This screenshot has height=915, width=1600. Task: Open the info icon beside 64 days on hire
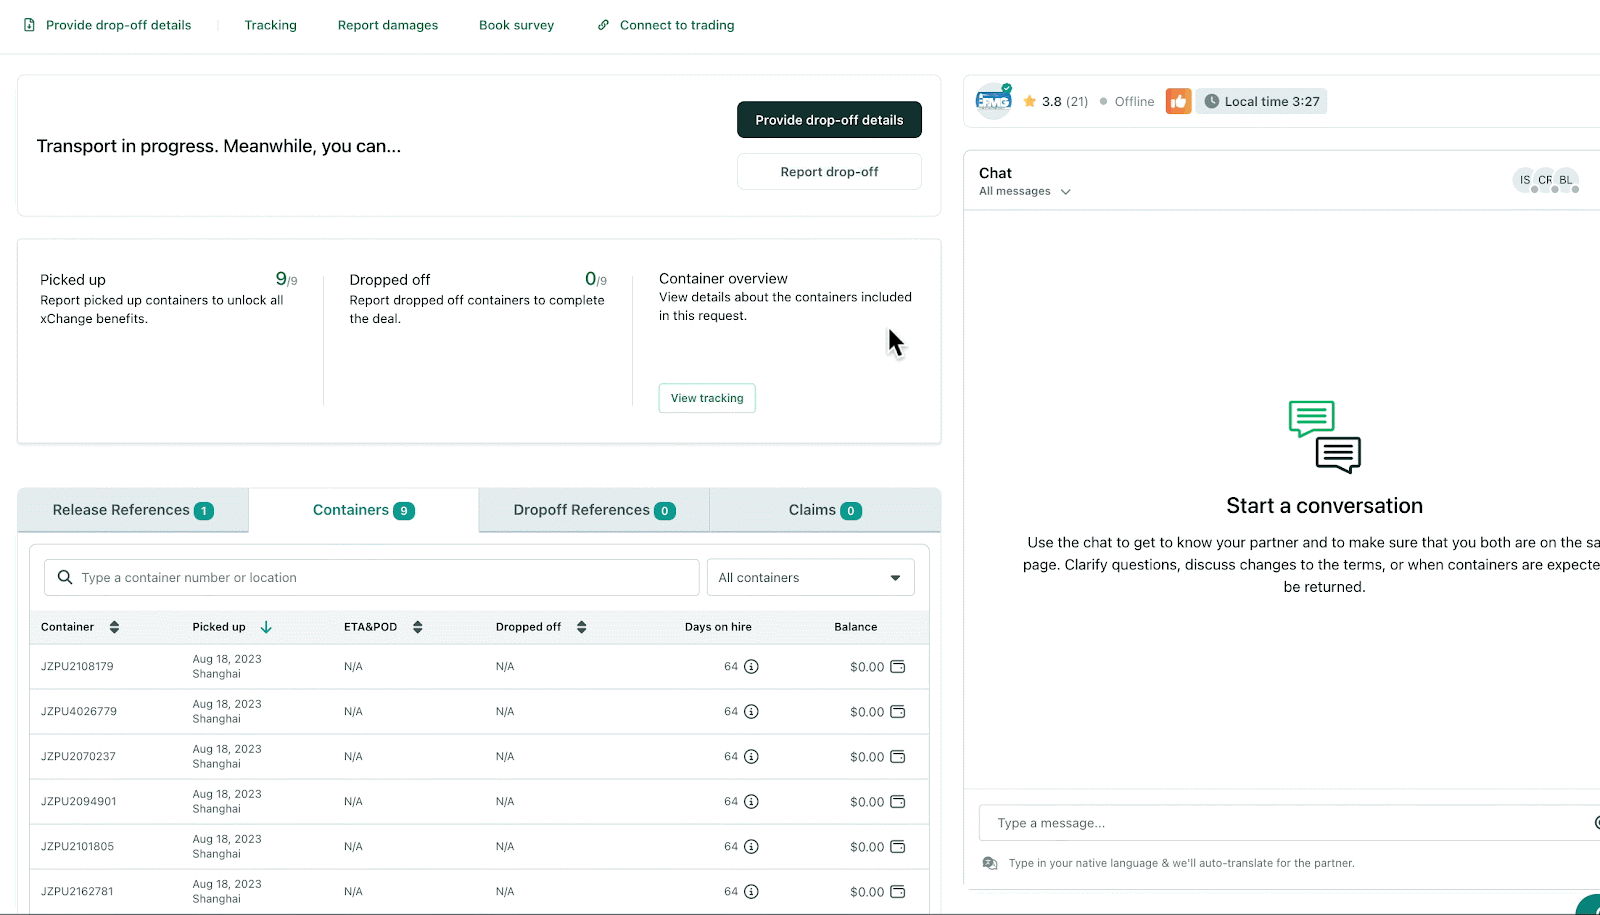(752, 666)
